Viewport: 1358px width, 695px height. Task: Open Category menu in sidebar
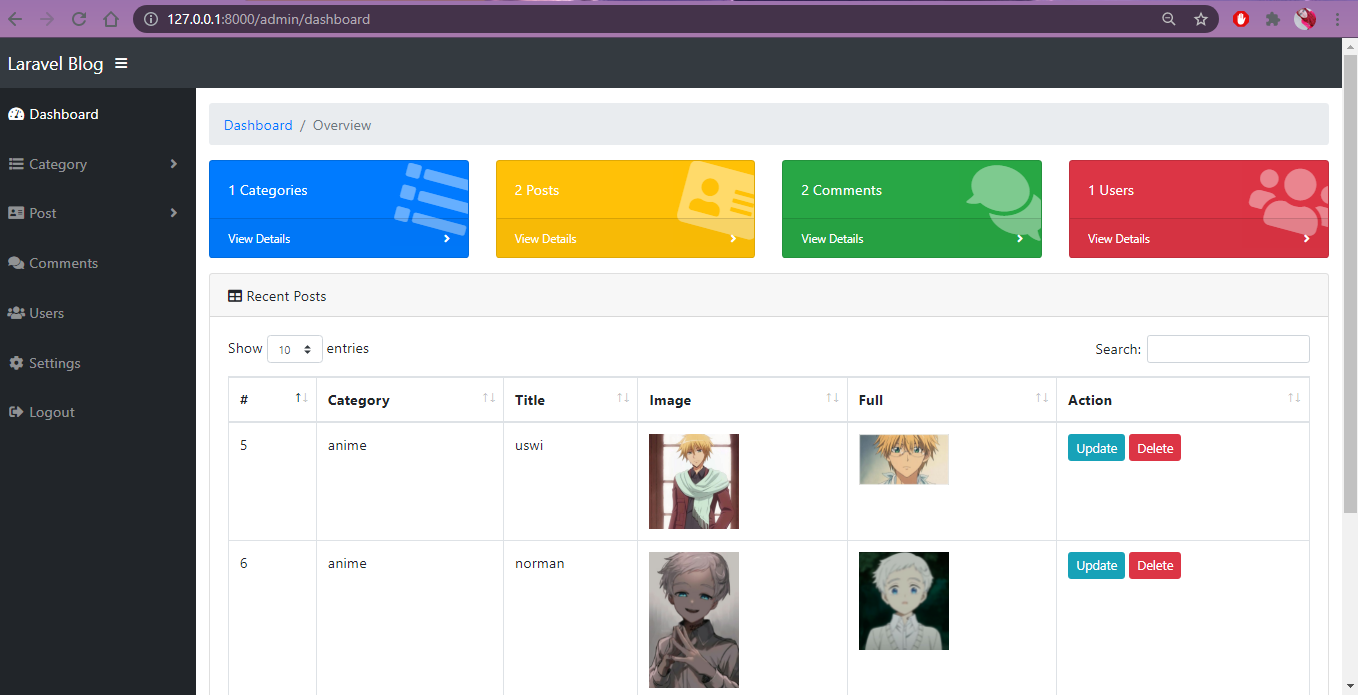(x=58, y=164)
